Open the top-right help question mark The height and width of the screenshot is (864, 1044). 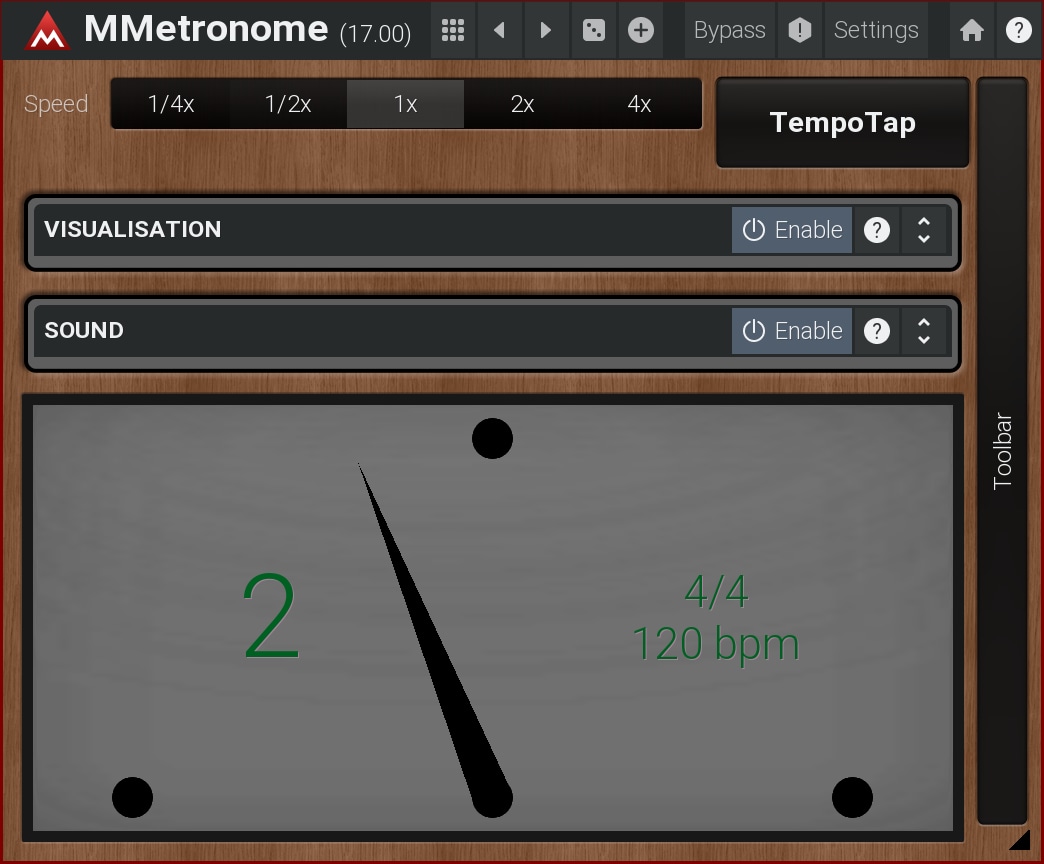1018,31
